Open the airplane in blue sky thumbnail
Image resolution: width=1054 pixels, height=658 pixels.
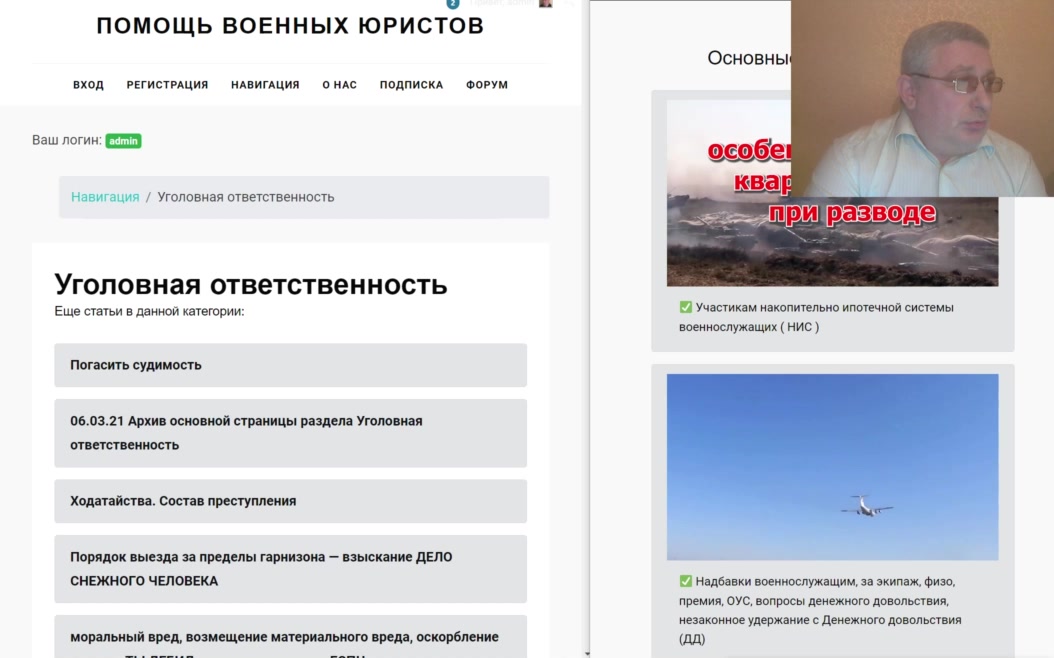tap(832, 467)
